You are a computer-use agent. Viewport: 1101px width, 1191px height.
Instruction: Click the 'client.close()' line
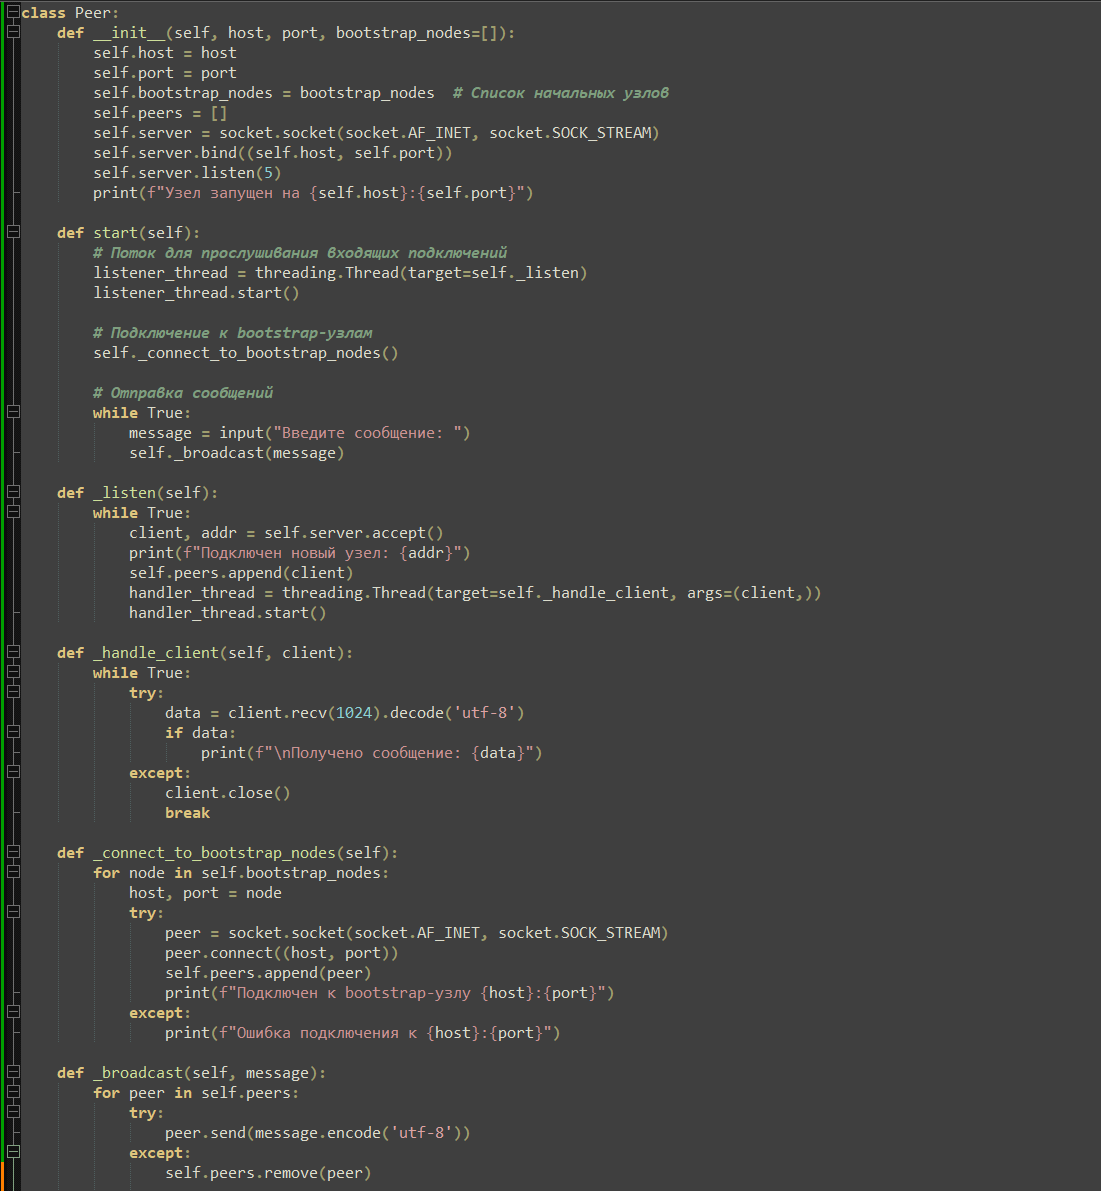click(x=228, y=793)
